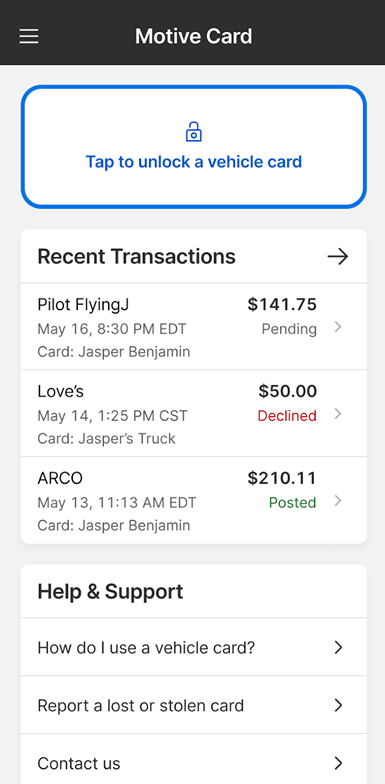This screenshot has width=385, height=784.
Task: Tap chevron beside Pilot FlyingJ transaction
Action: click(338, 328)
